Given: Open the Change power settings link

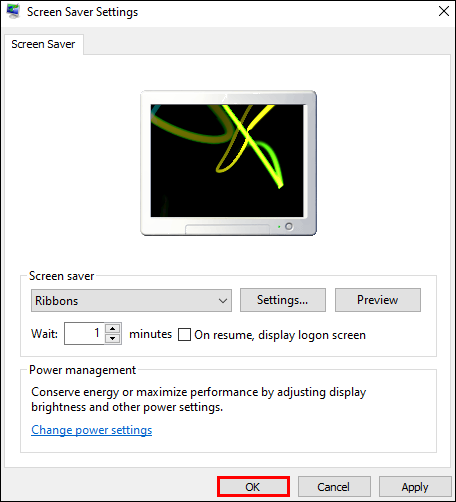Looking at the screenshot, I should (x=92, y=430).
